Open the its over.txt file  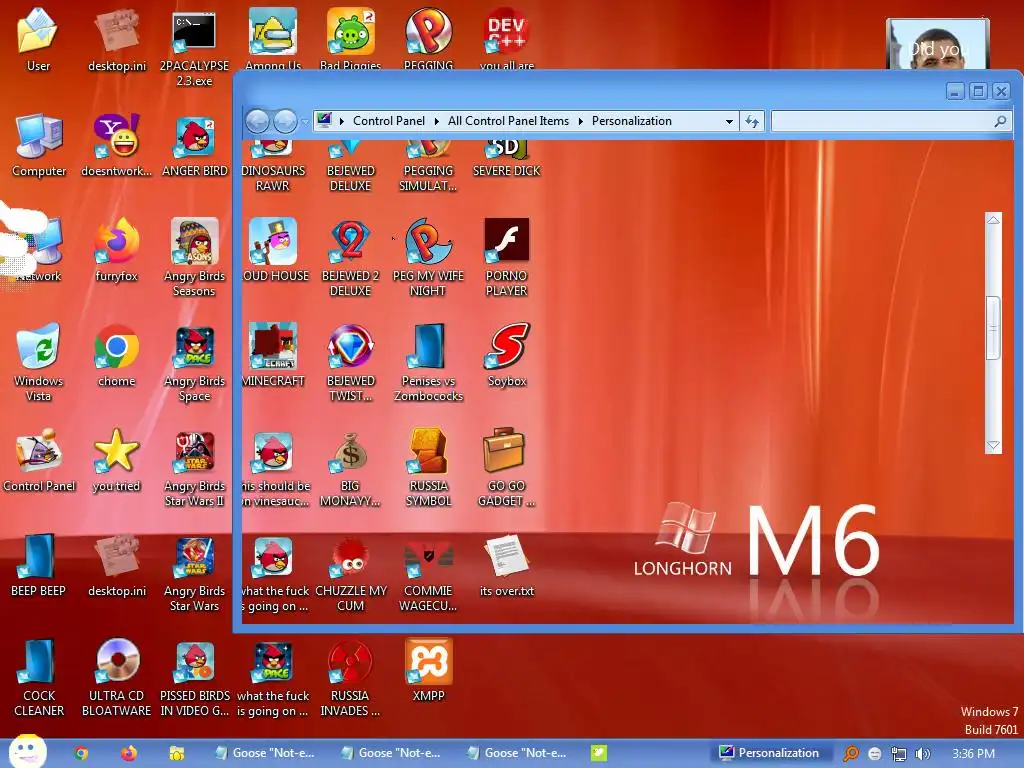[x=507, y=565]
